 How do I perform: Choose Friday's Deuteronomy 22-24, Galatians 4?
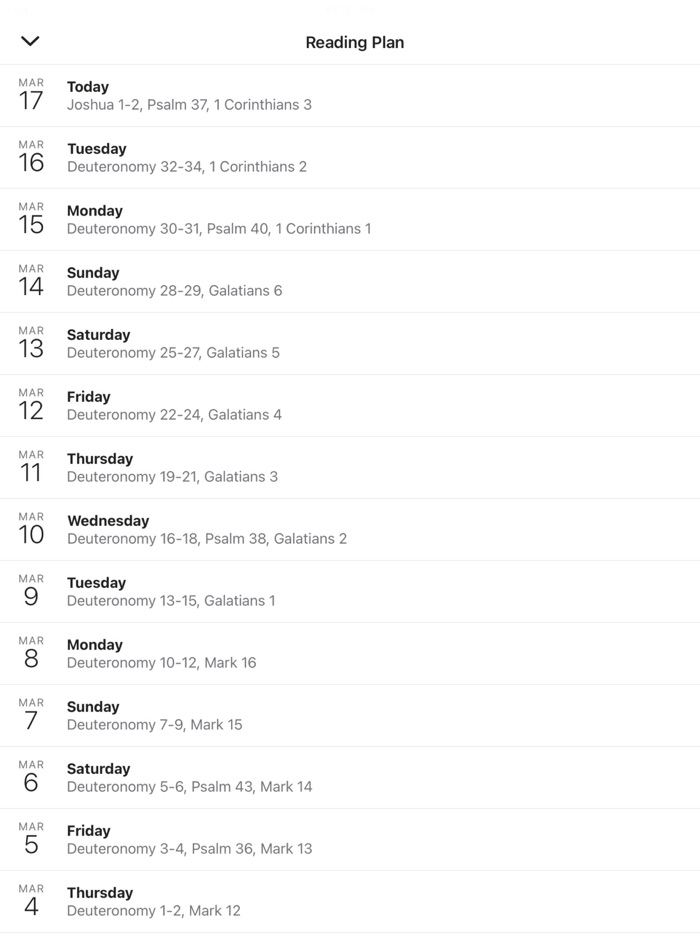click(174, 406)
